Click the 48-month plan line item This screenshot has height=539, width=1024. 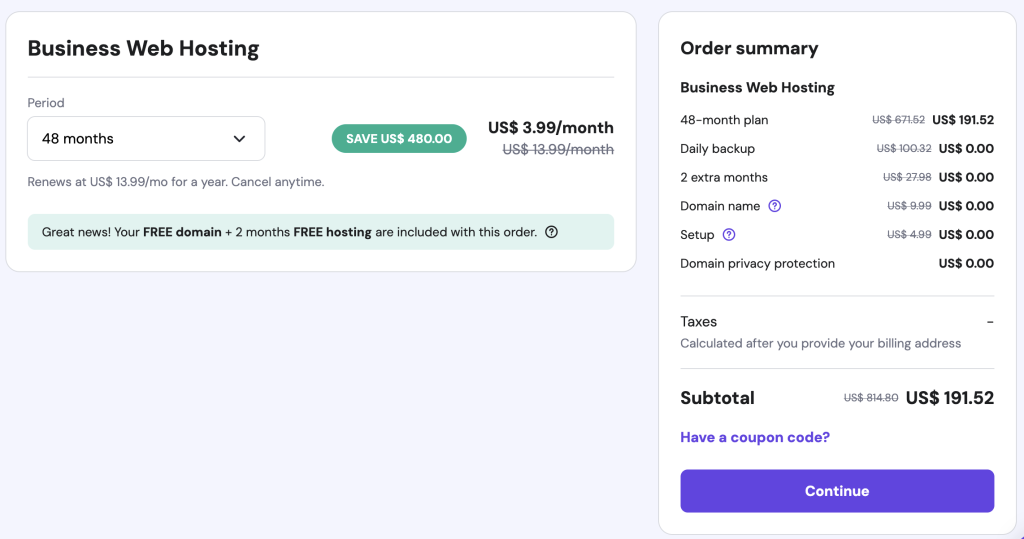coord(724,120)
